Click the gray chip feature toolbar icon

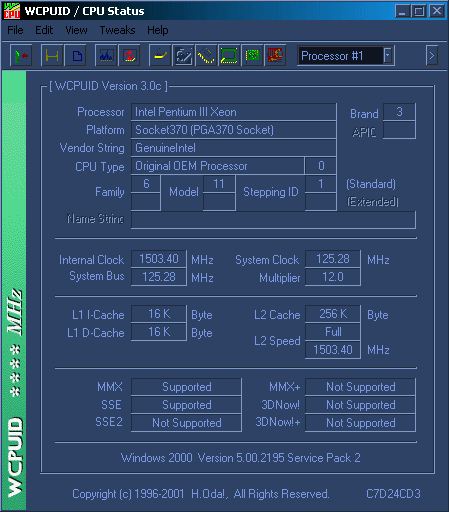point(183,55)
